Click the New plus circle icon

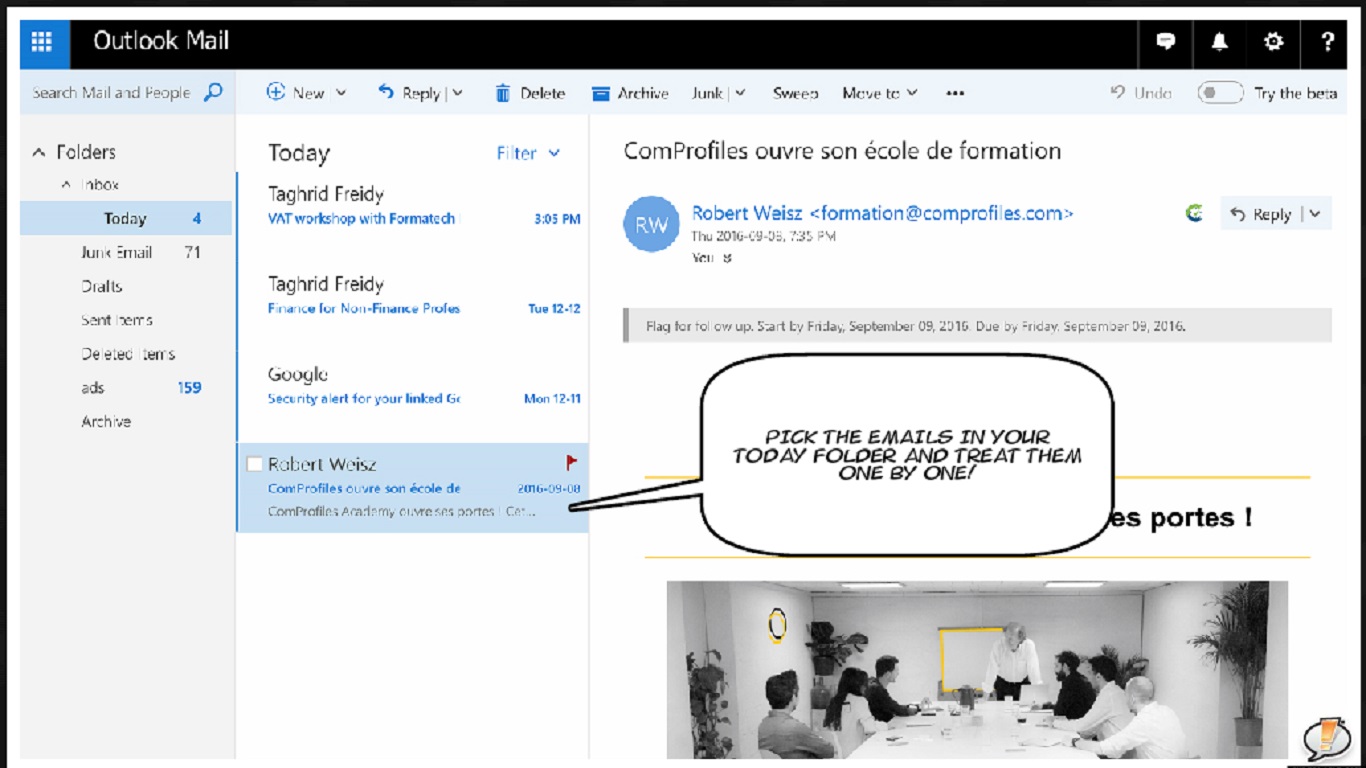(276, 92)
